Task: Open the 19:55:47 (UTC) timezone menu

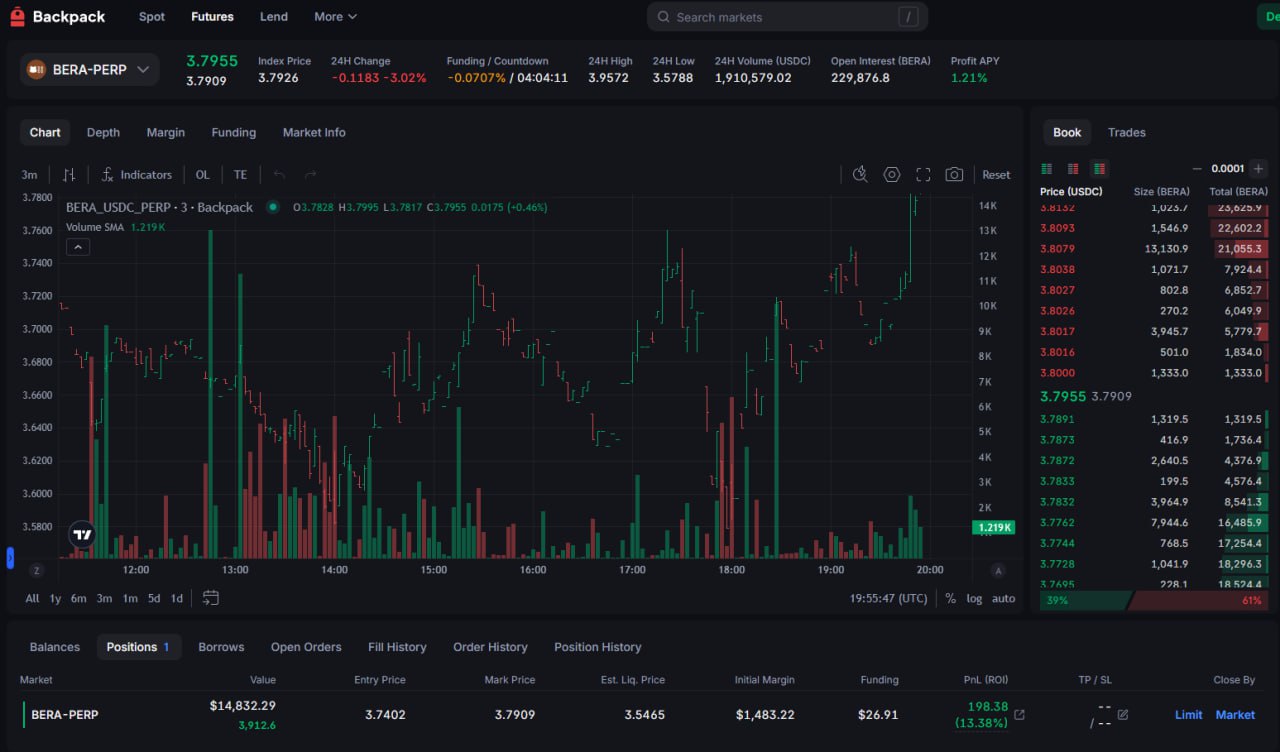Action: (x=889, y=598)
